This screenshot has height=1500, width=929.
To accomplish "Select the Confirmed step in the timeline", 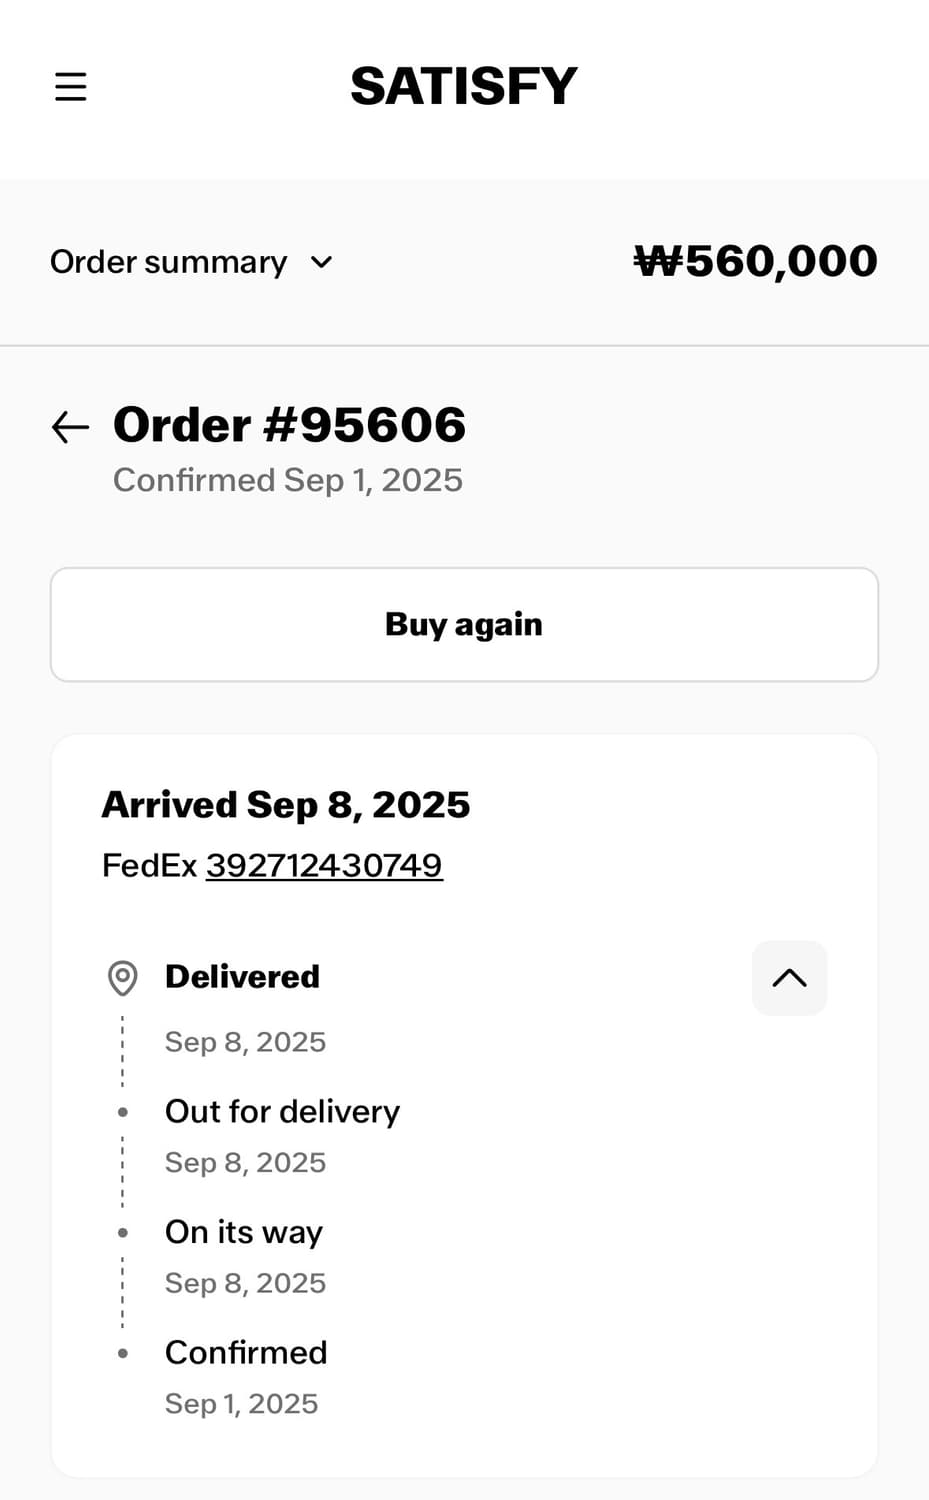I will click(x=246, y=1353).
